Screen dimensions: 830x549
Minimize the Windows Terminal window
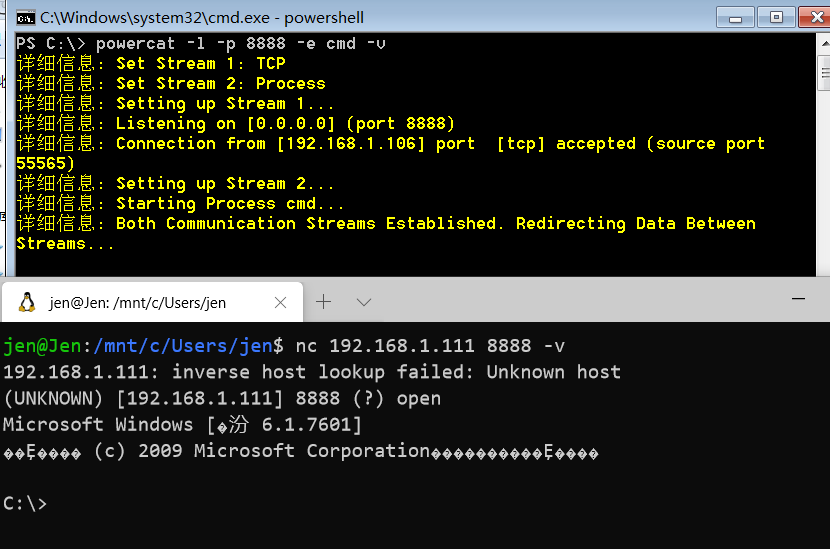pyautogui.click(x=798, y=299)
